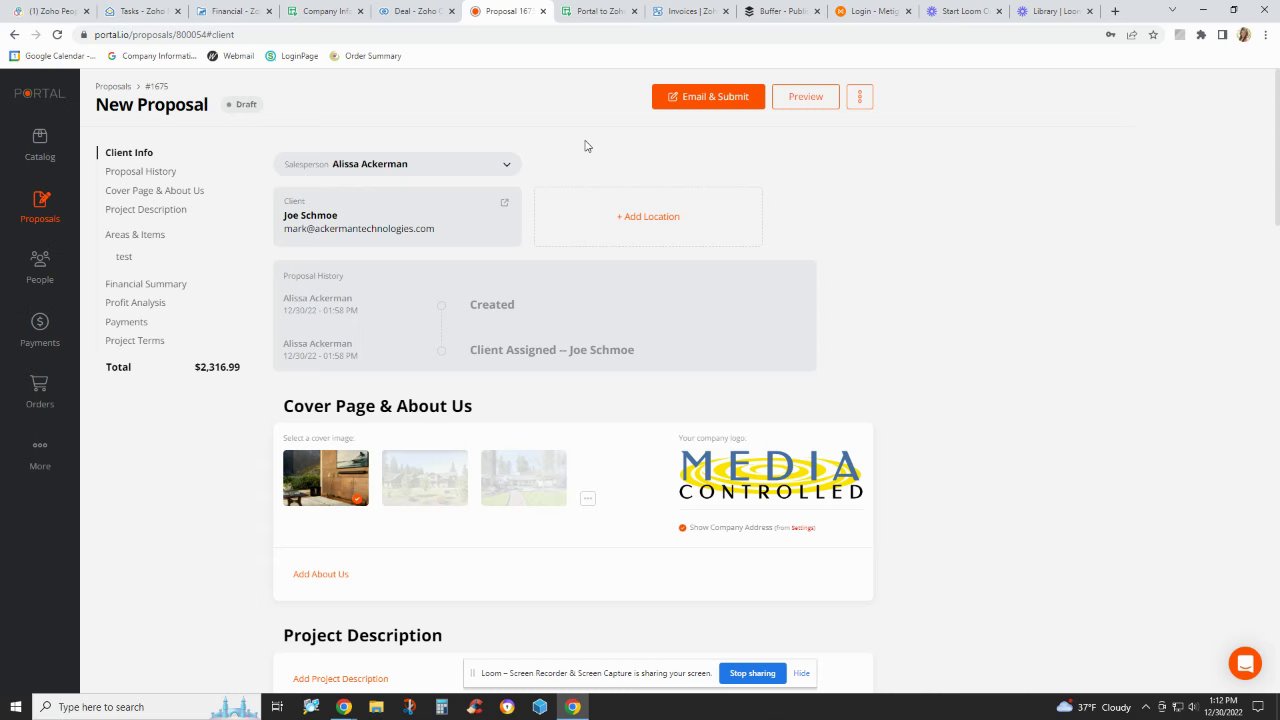The image size is (1280, 720).
Task: Stop sharing the Loom screen capture
Action: click(x=752, y=673)
